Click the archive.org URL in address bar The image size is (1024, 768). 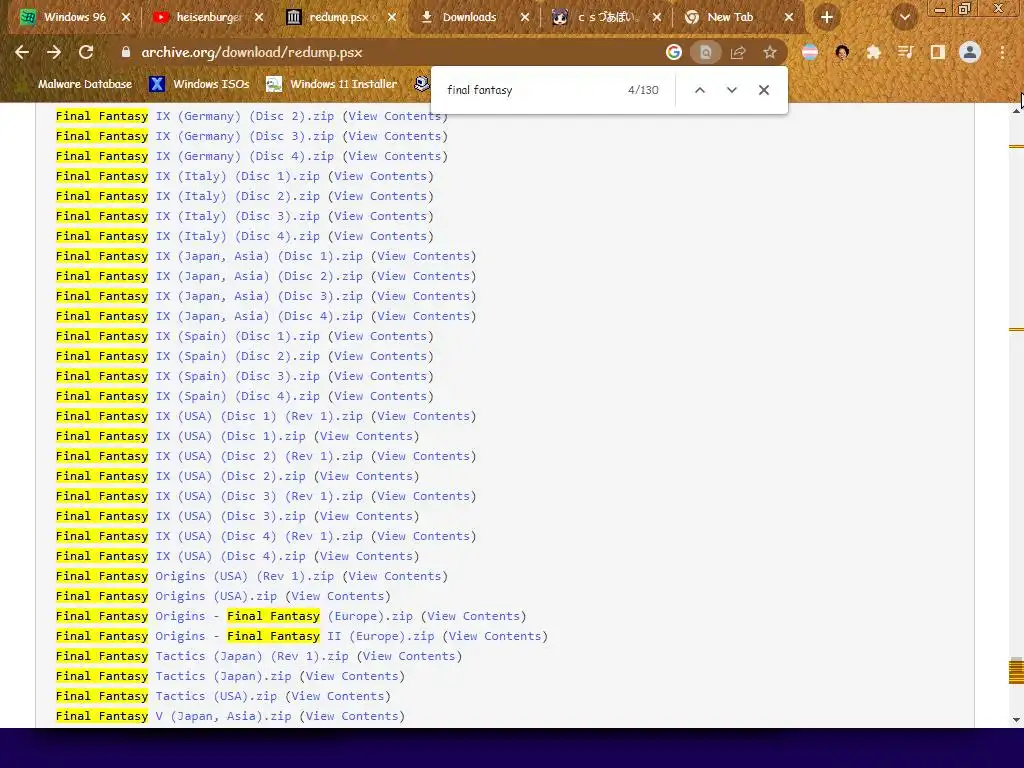tap(251, 52)
